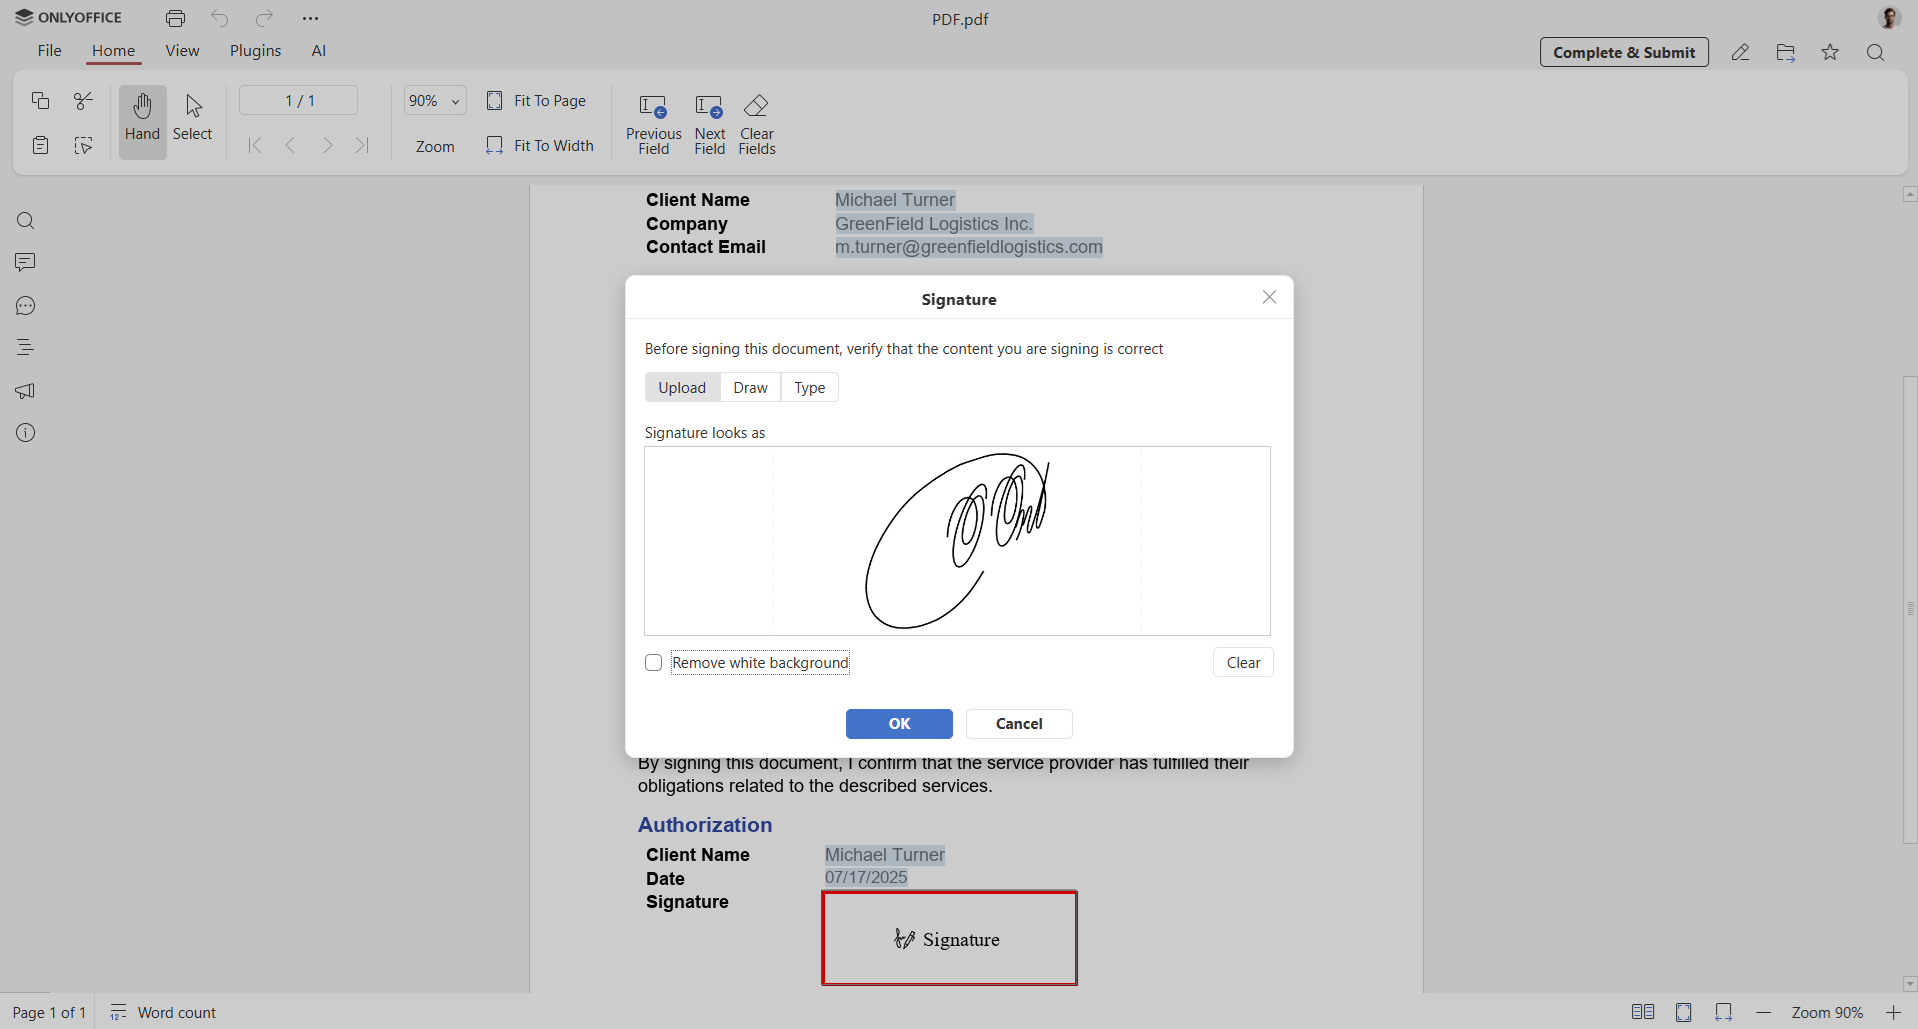The height and width of the screenshot is (1029, 1918).
Task: Activate the Hand tool
Action: (x=142, y=120)
